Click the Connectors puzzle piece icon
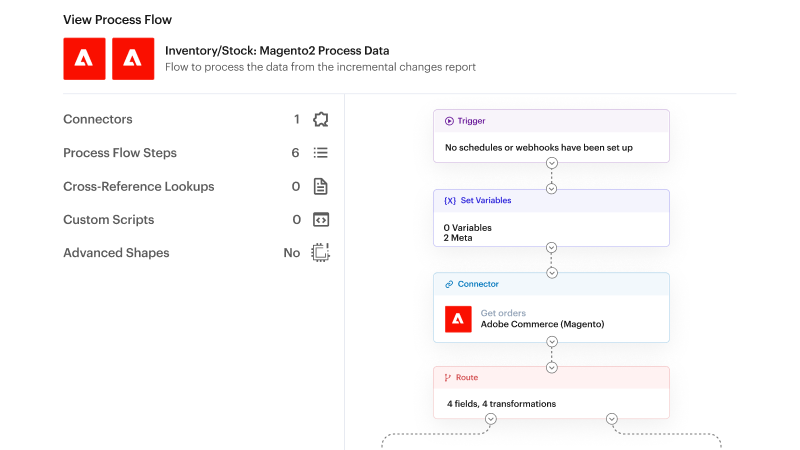Viewport: 800px width, 450px height. (320, 120)
